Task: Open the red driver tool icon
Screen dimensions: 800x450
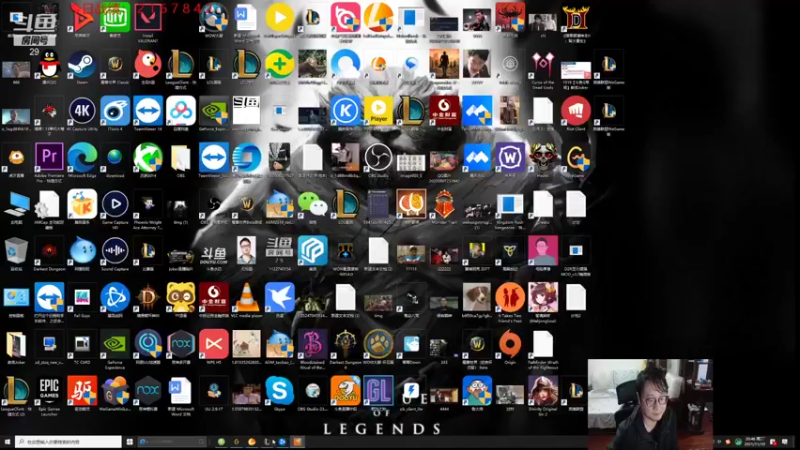Action: click(82, 391)
